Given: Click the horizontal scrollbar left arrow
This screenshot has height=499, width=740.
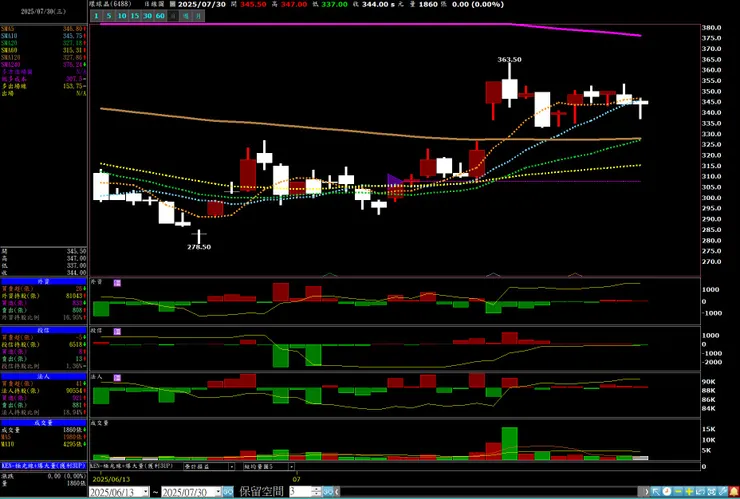Looking at the screenshot, I should click(337, 491).
